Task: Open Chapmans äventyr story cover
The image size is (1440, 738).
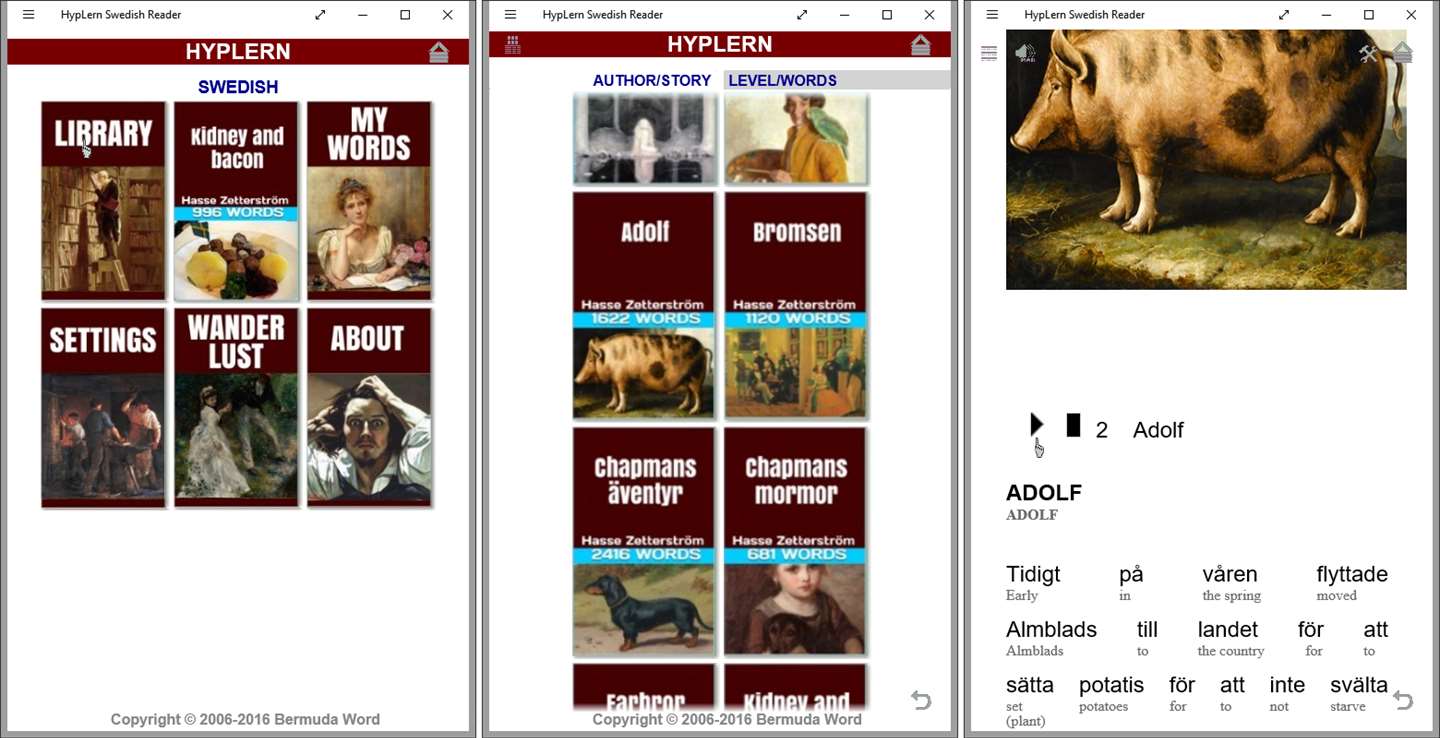Action: pos(644,541)
